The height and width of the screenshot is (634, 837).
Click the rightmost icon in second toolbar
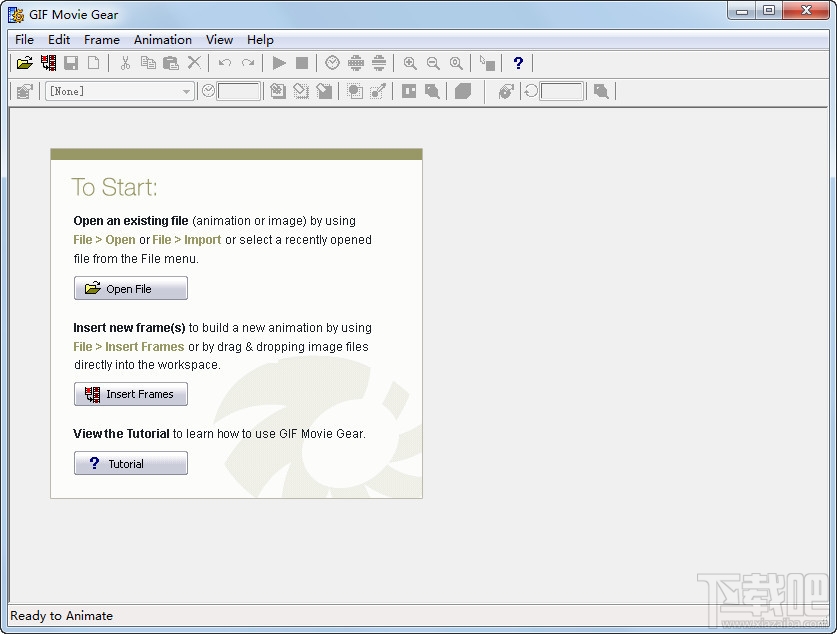(x=601, y=91)
